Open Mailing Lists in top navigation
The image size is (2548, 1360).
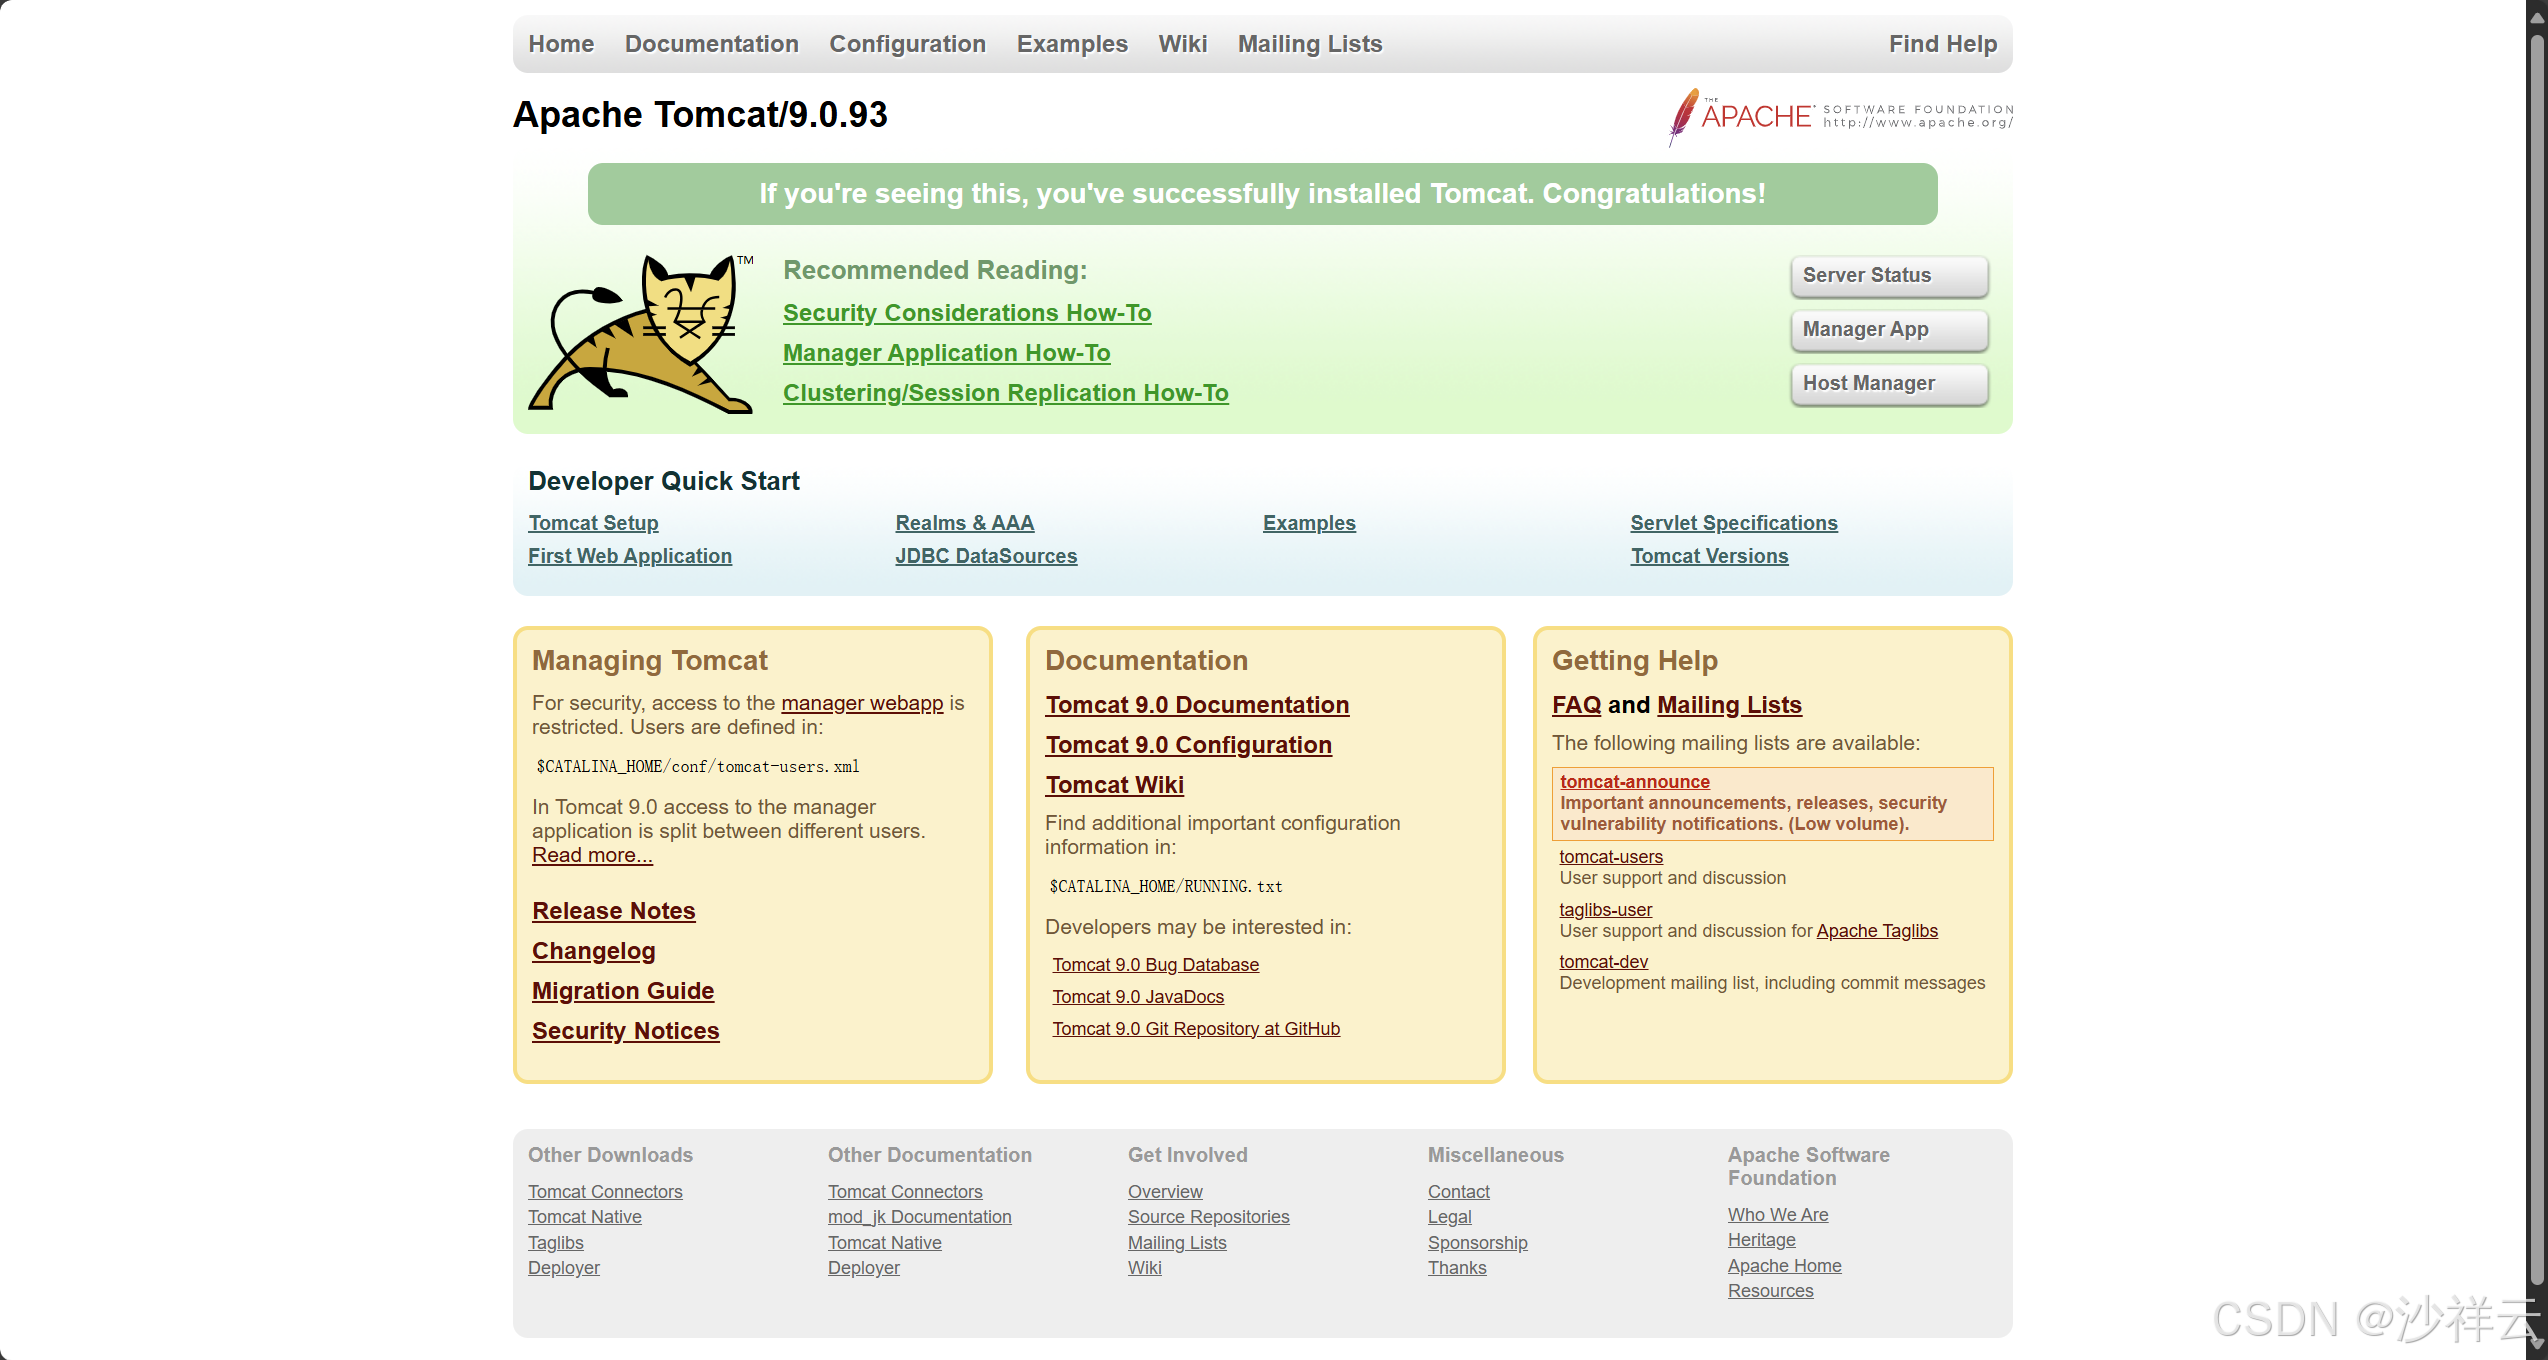[x=1310, y=44]
